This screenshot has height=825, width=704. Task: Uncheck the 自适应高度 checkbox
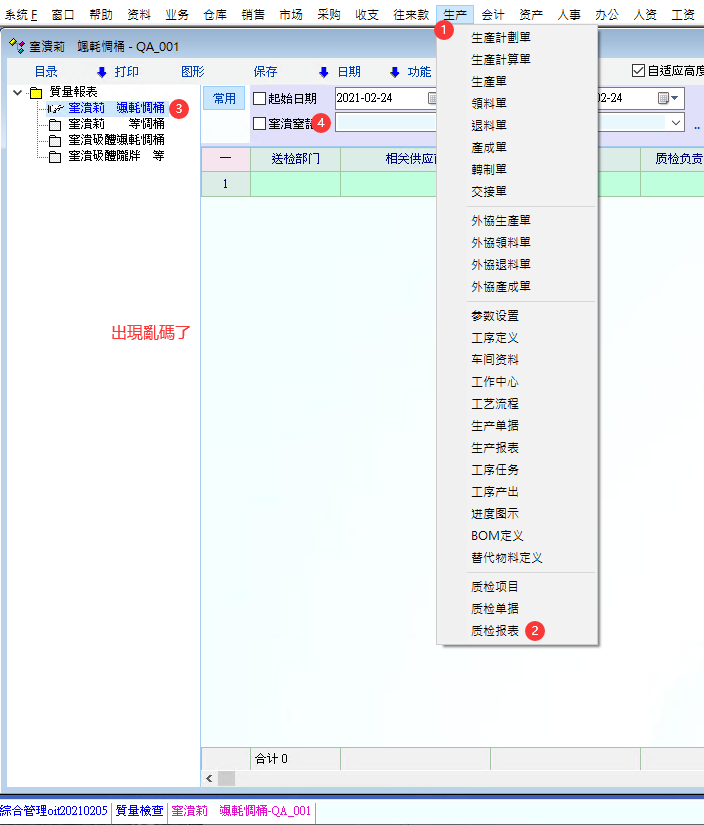point(638,71)
